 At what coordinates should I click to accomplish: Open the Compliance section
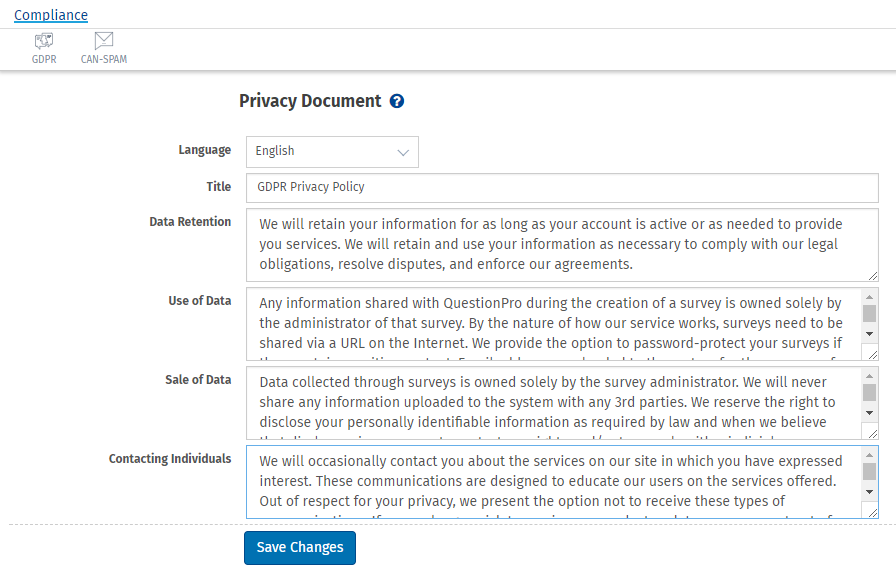coord(50,14)
